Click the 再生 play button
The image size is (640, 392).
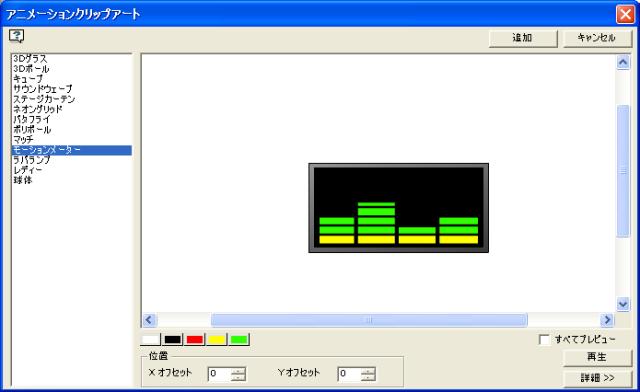597,358
